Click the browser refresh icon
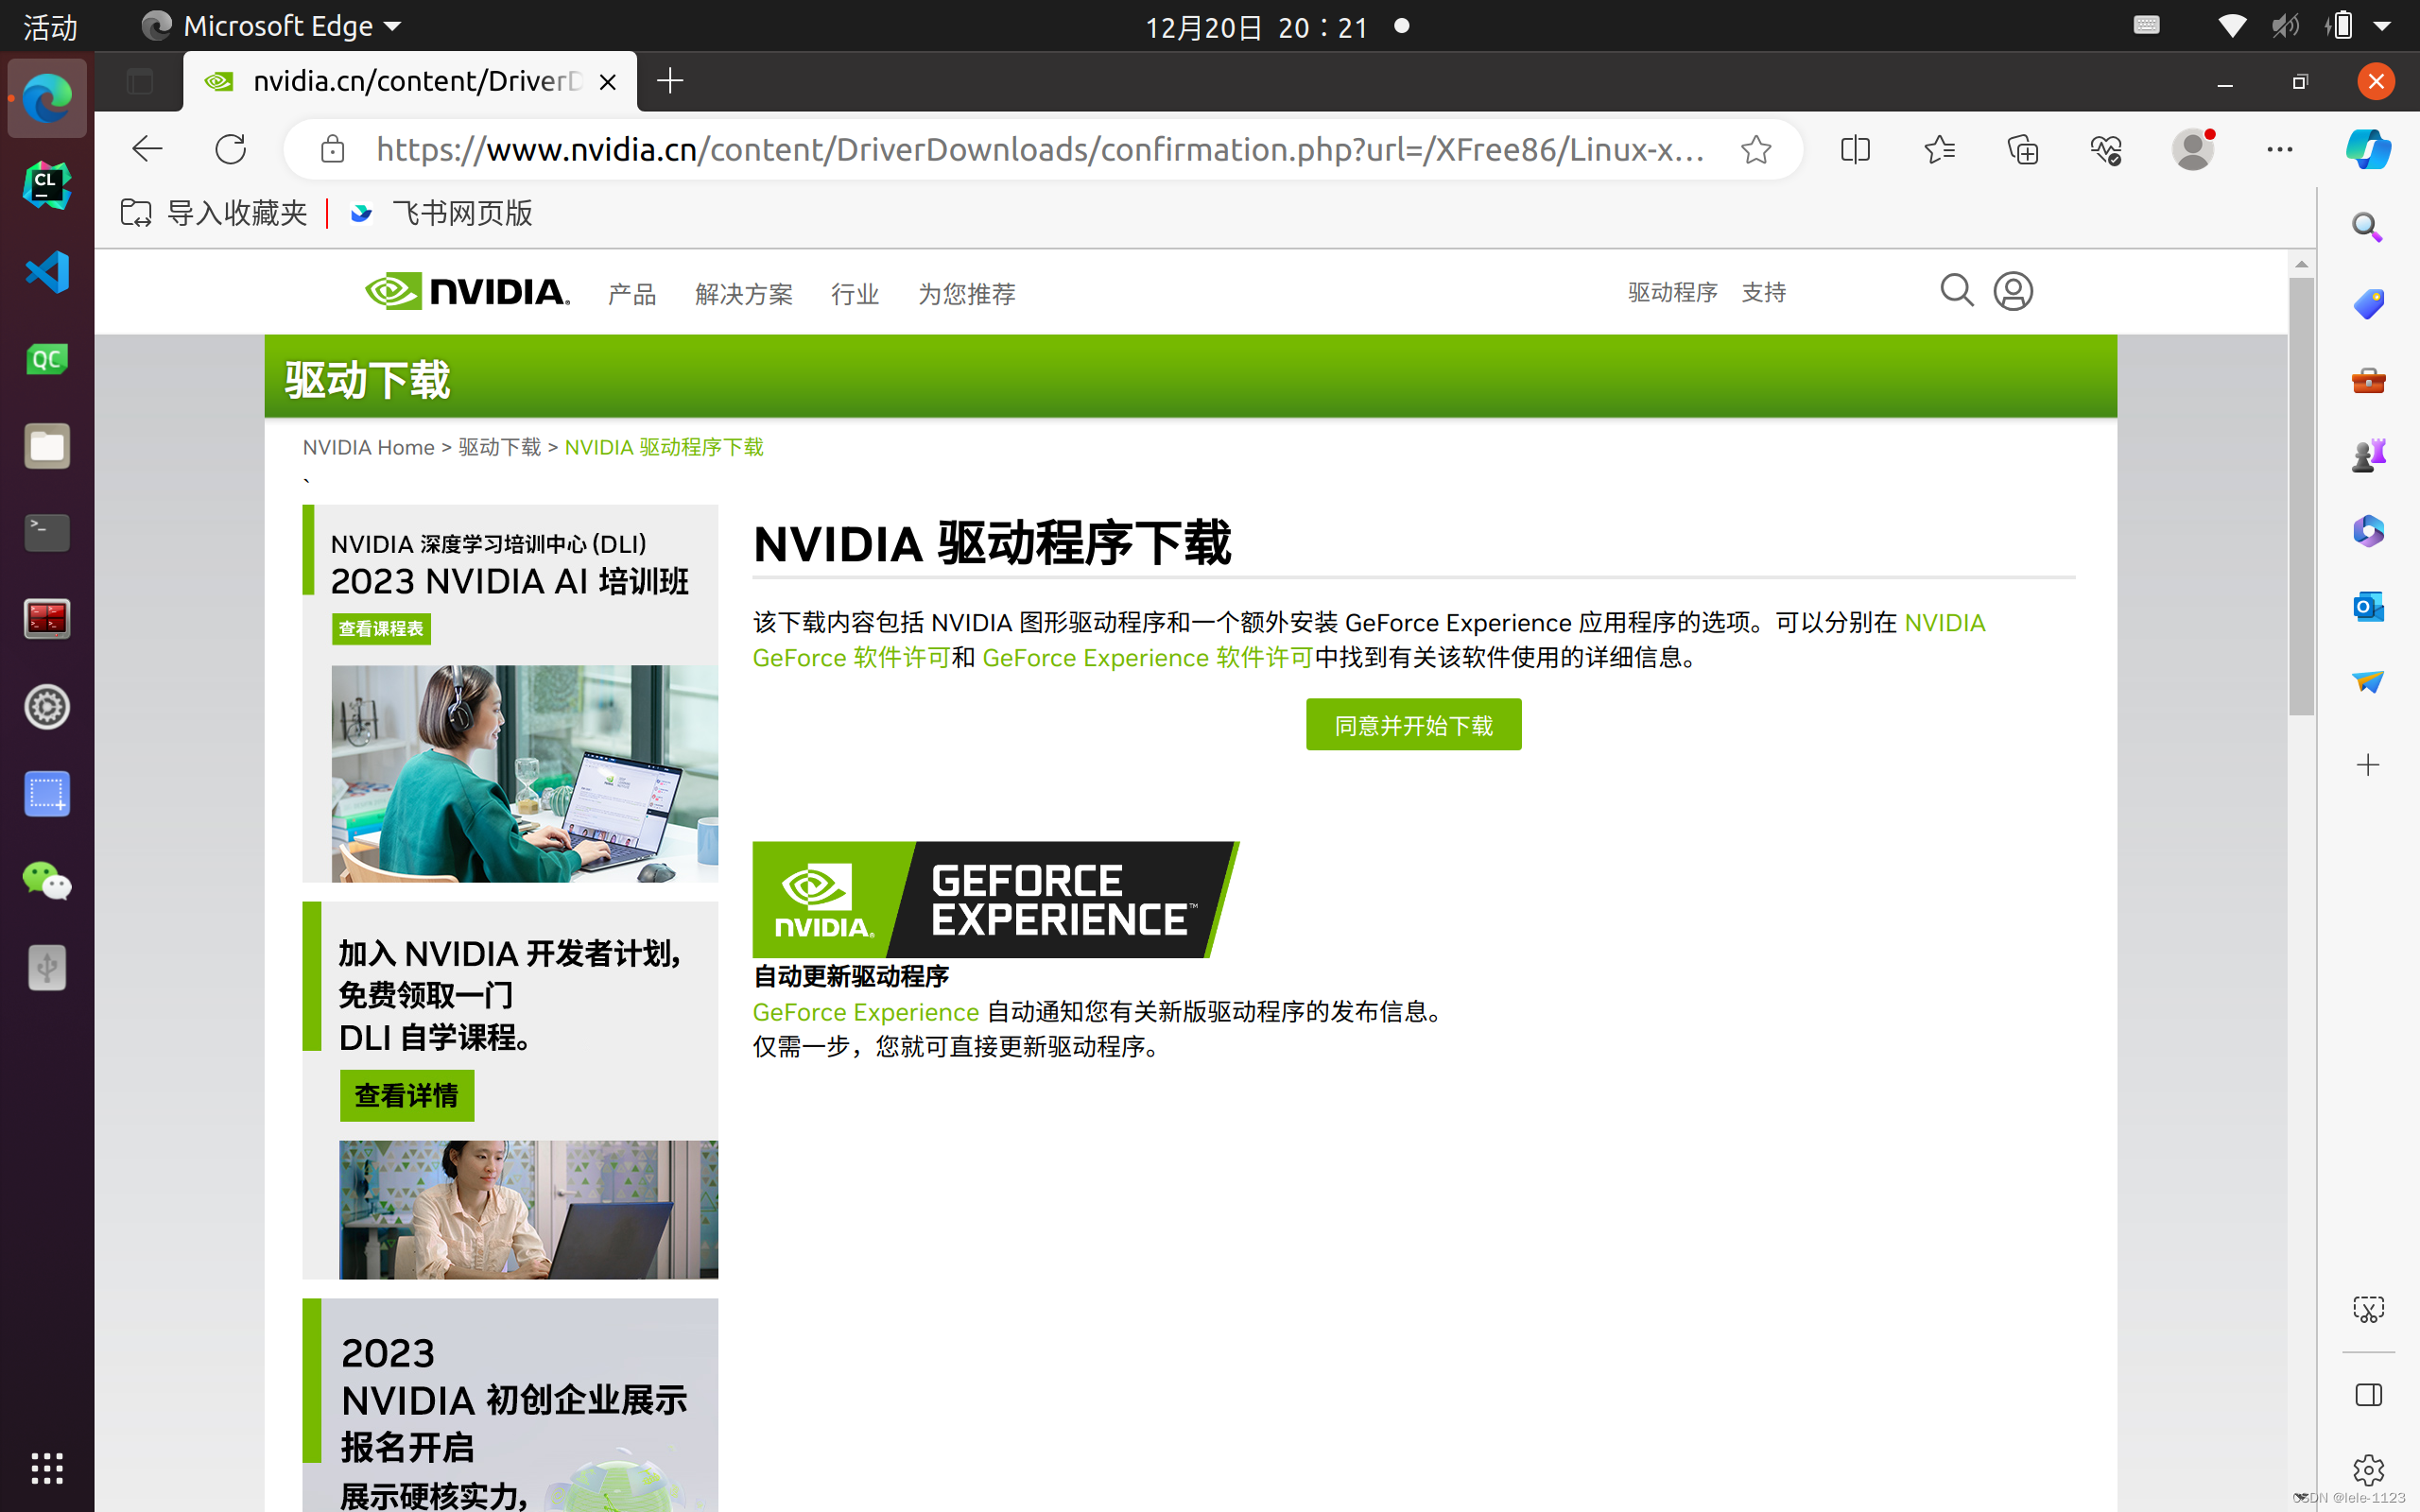 pyautogui.click(x=230, y=150)
